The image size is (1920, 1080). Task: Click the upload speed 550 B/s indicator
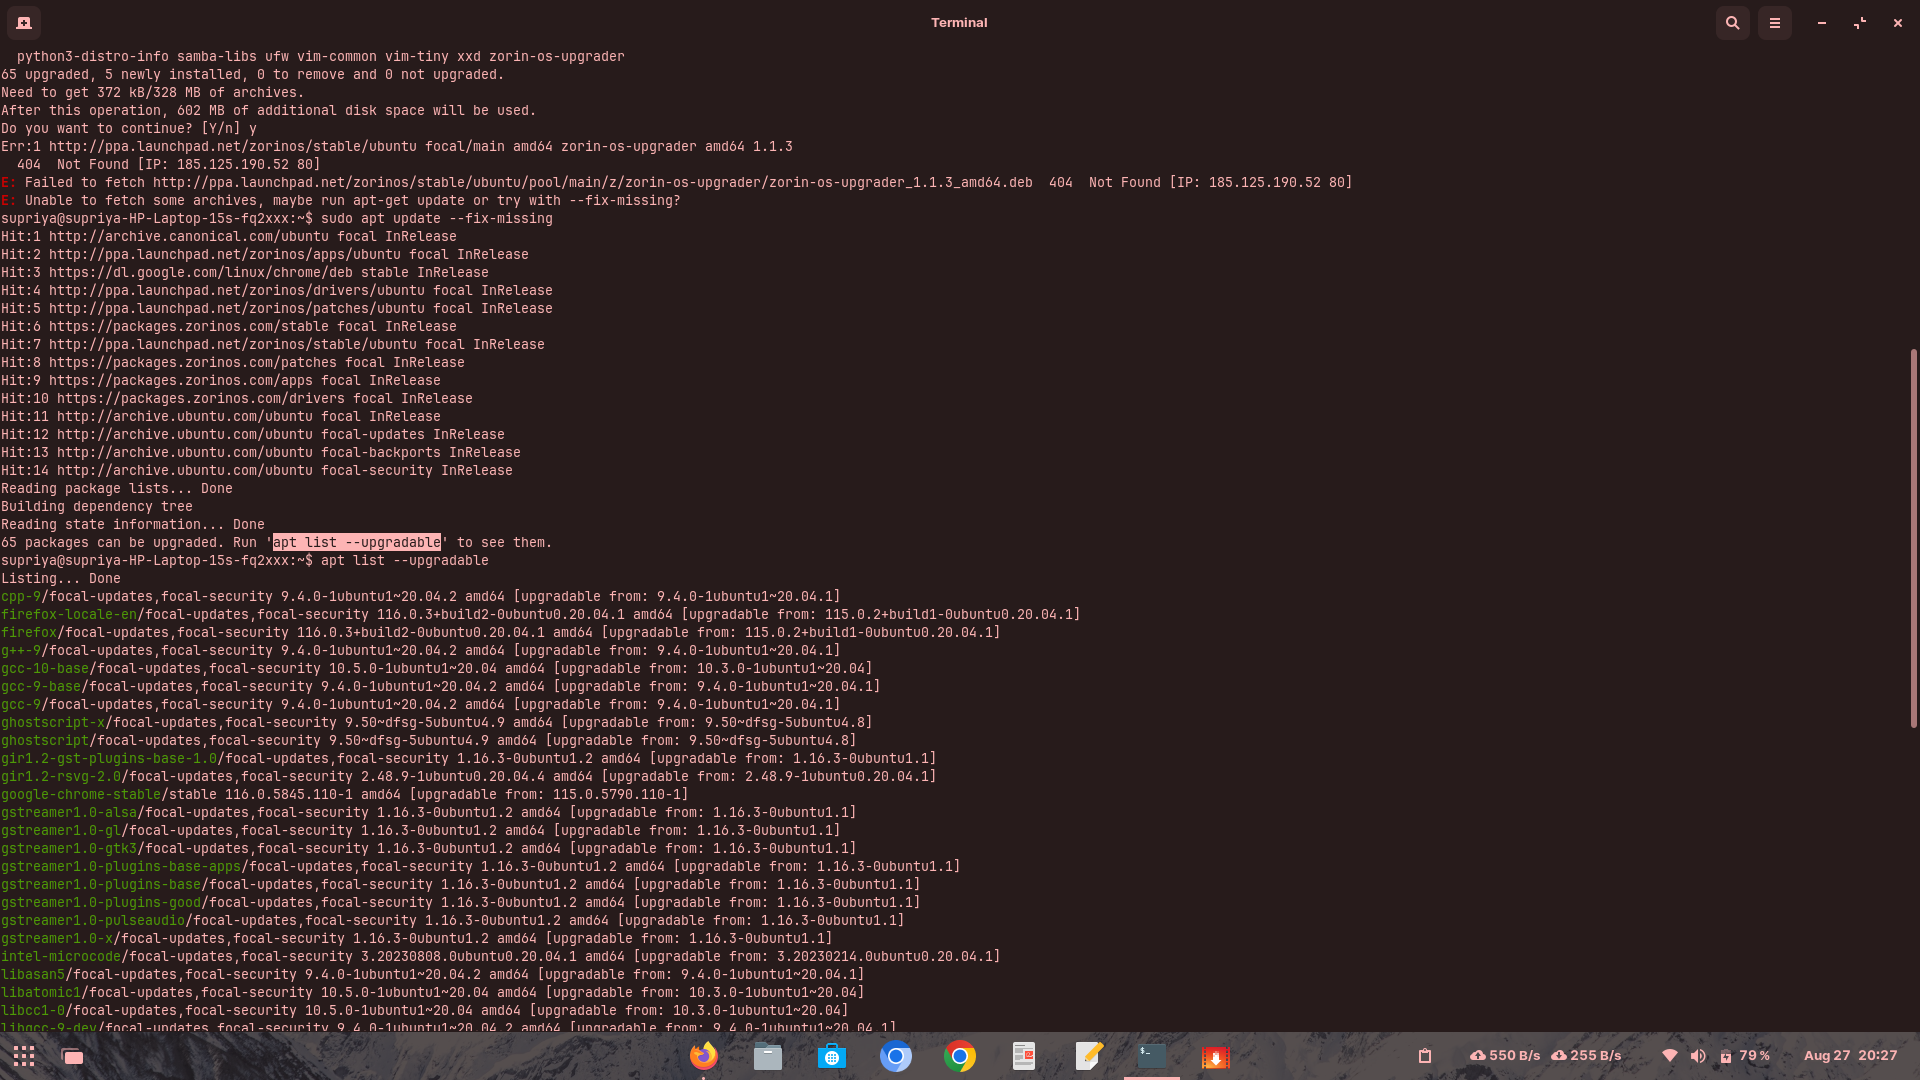(x=1505, y=1056)
